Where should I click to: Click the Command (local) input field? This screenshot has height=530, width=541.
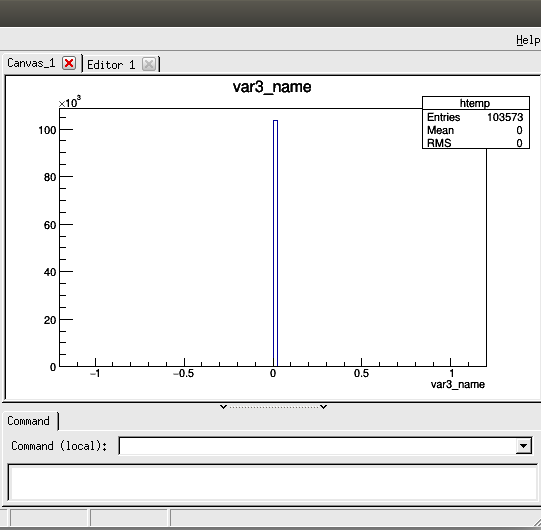[317, 446]
